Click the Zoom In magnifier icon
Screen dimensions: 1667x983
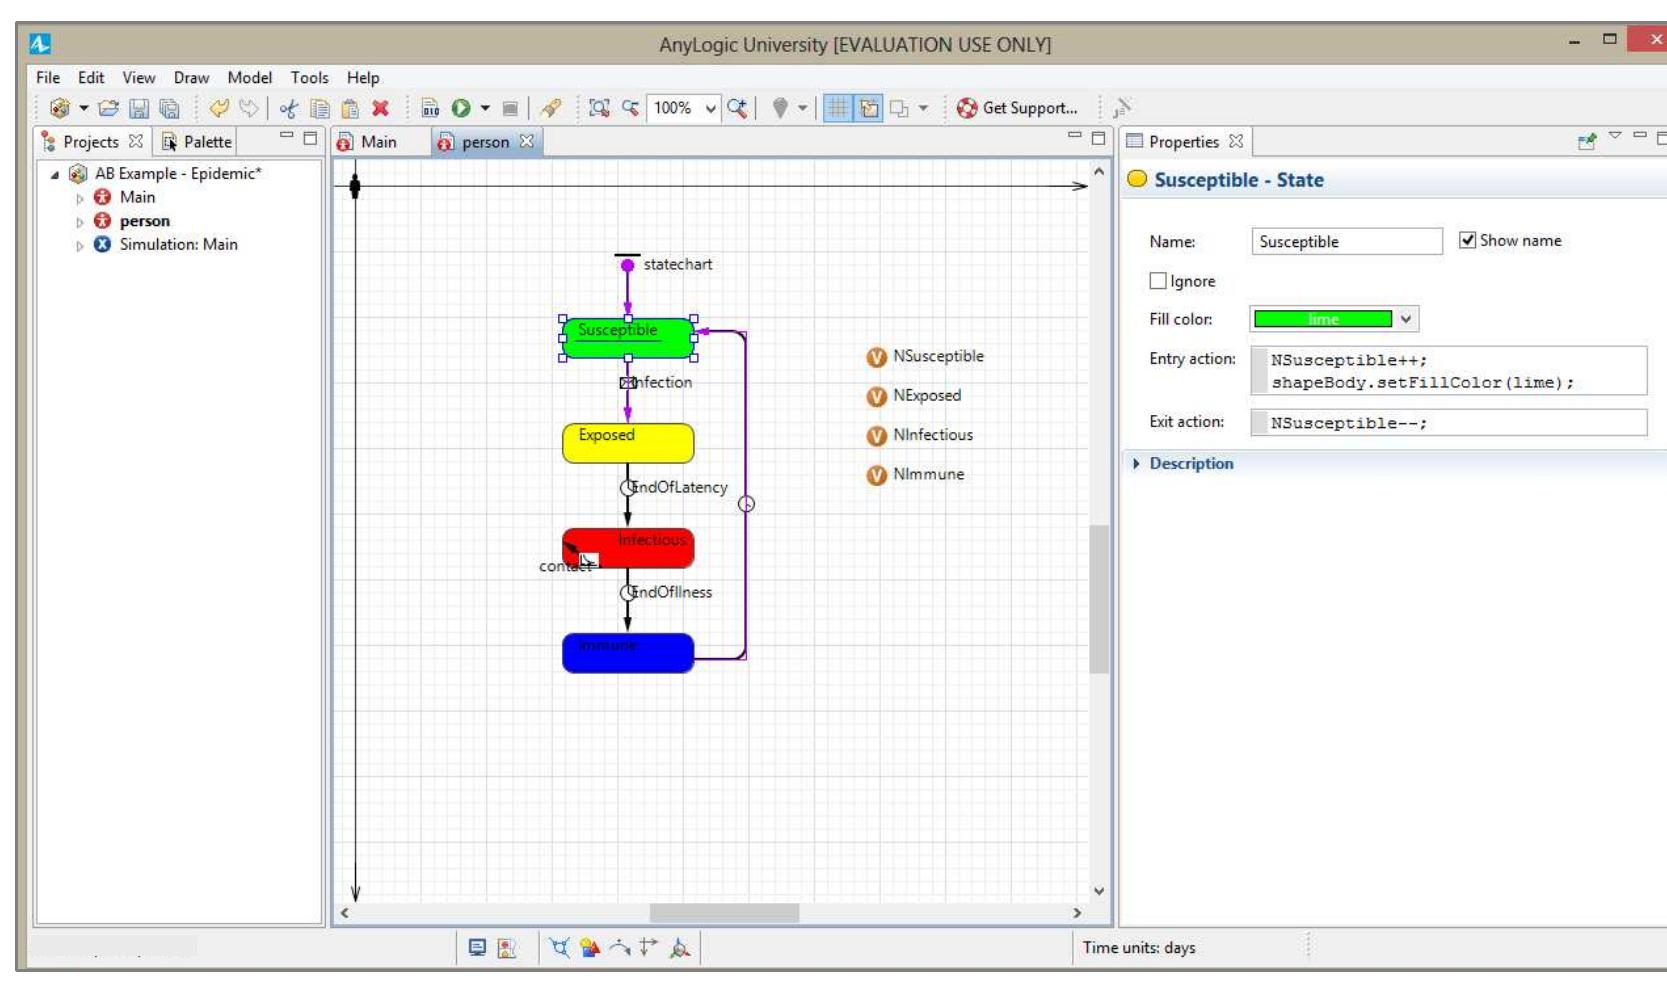point(737,108)
